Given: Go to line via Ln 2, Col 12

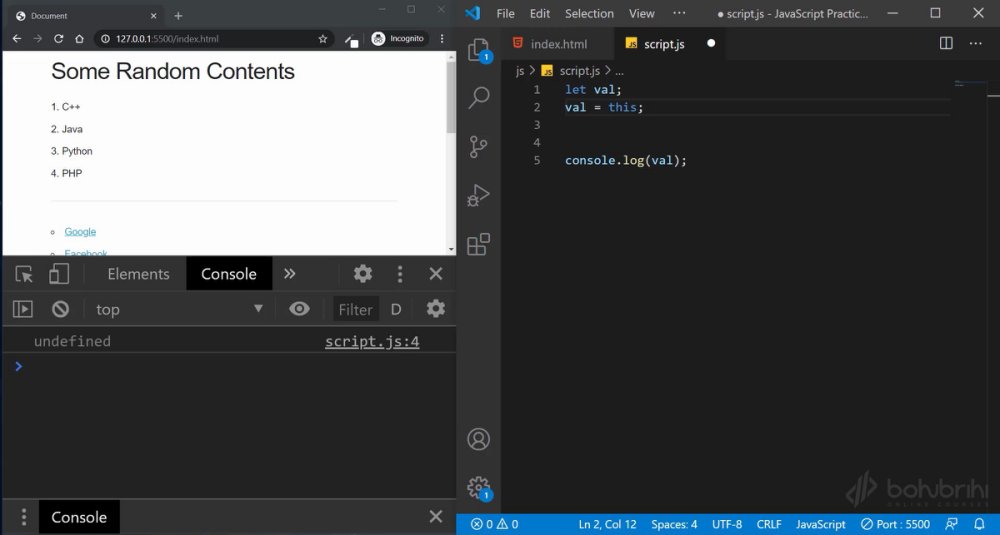Looking at the screenshot, I should pos(607,524).
